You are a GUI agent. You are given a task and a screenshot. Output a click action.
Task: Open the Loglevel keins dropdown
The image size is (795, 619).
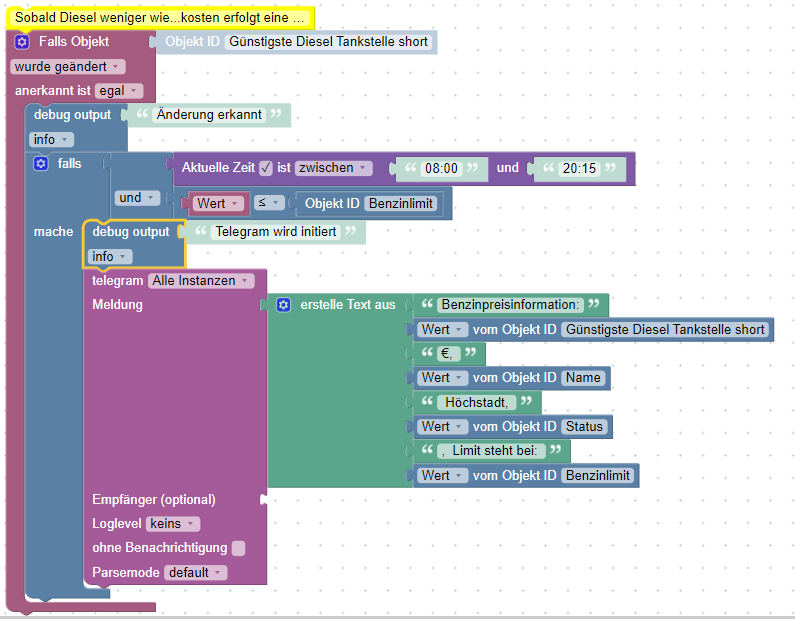pos(172,524)
